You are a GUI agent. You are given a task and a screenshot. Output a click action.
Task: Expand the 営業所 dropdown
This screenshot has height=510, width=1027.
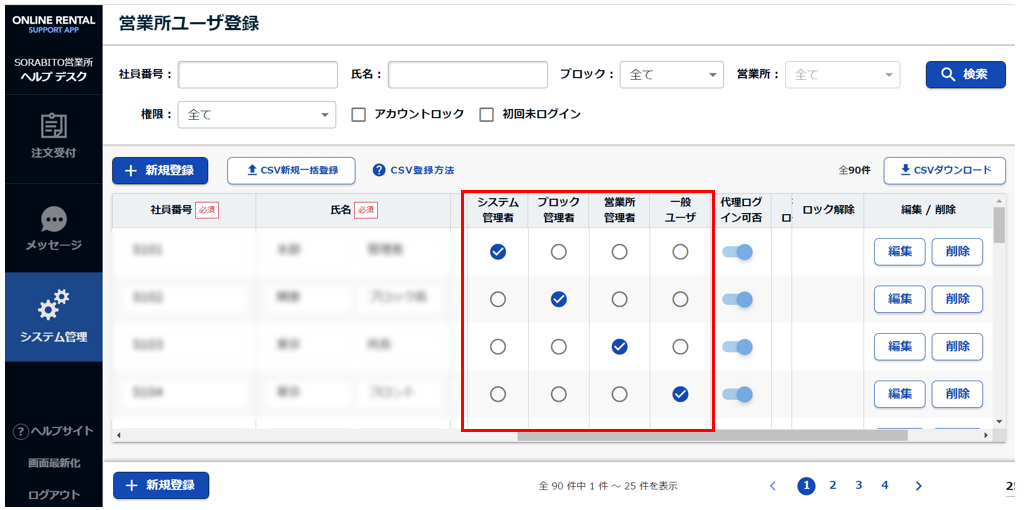pyautogui.click(x=842, y=75)
